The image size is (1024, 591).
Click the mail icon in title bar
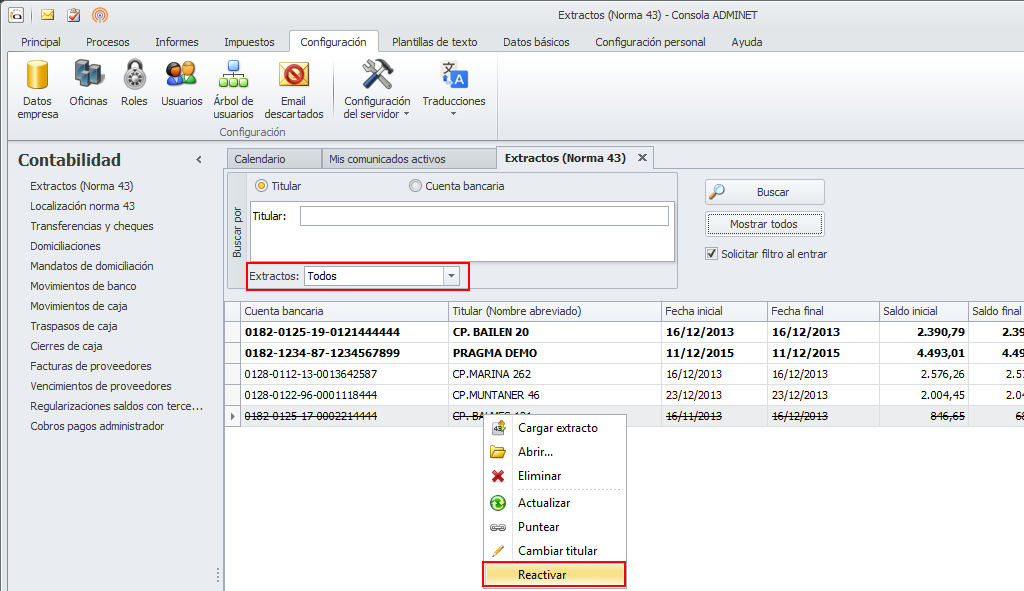[x=47, y=15]
